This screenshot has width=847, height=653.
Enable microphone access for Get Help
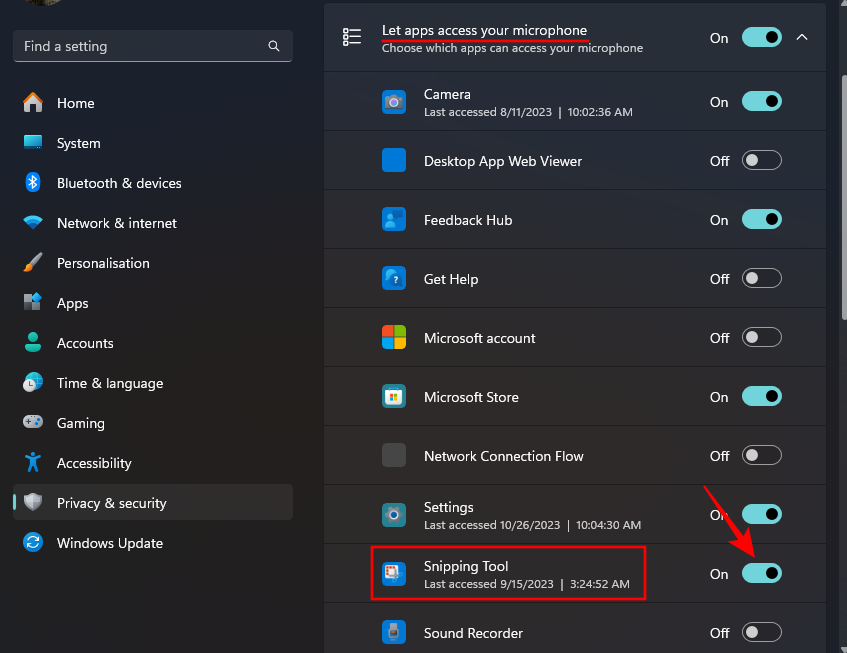point(762,278)
